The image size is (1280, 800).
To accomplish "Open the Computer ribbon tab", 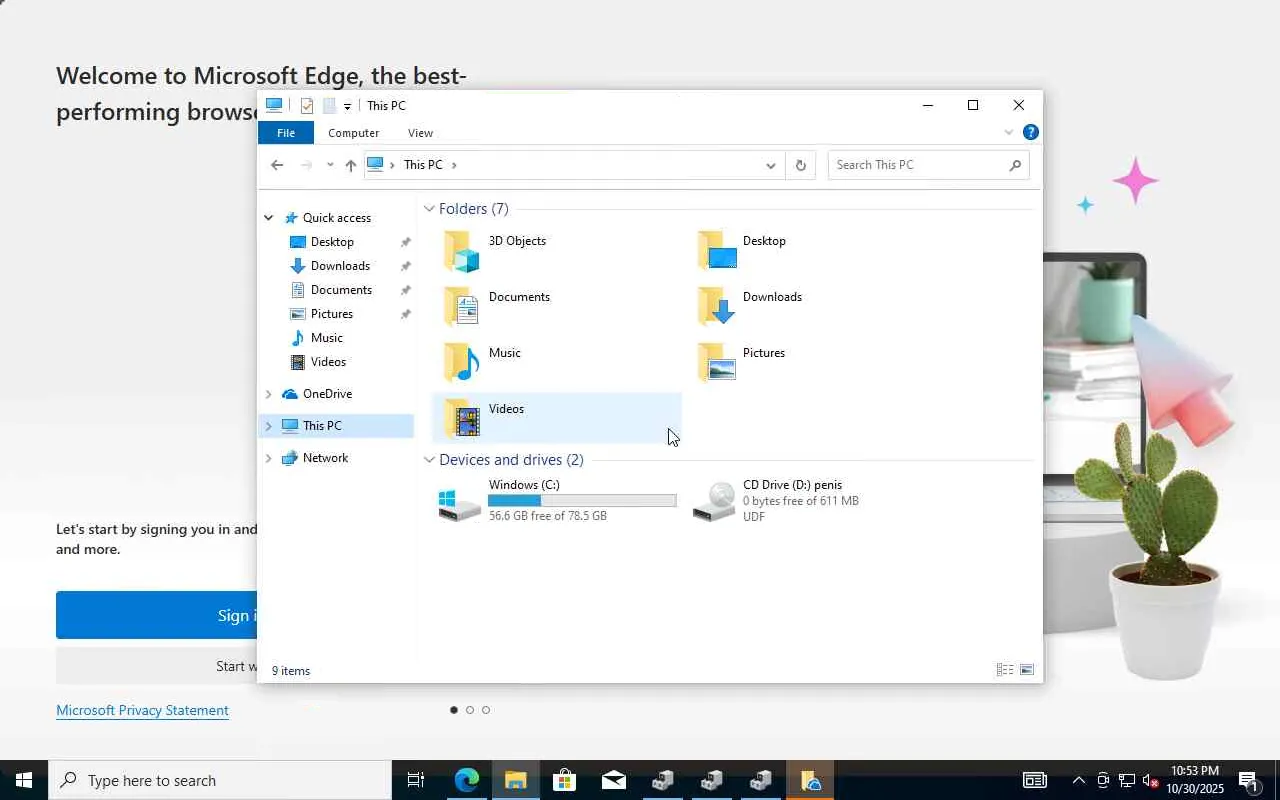I will (353, 133).
